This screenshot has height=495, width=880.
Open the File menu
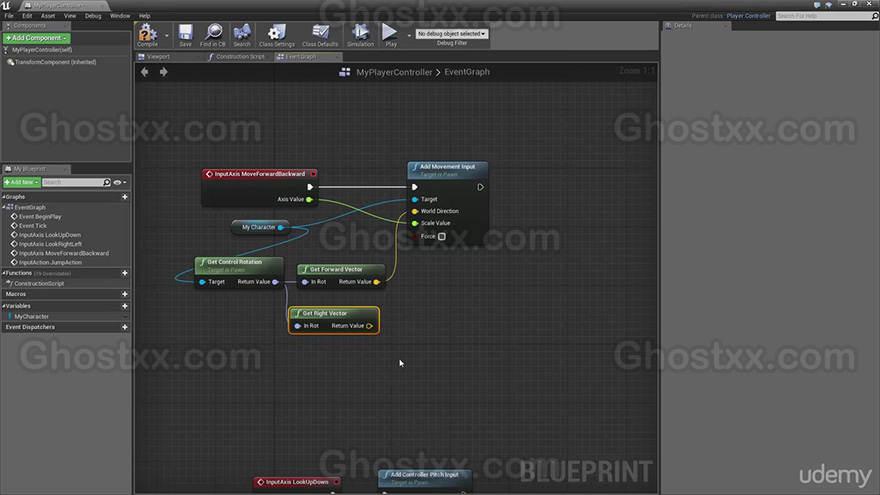click(9, 16)
